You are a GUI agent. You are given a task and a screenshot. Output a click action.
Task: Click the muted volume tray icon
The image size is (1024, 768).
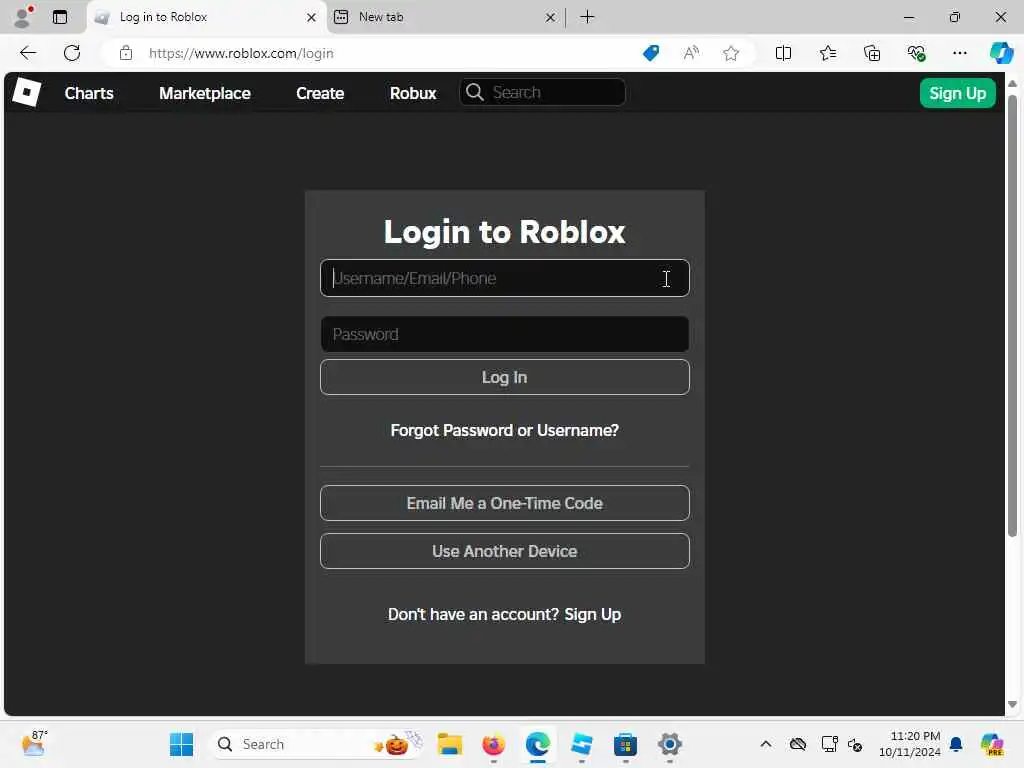click(x=855, y=744)
